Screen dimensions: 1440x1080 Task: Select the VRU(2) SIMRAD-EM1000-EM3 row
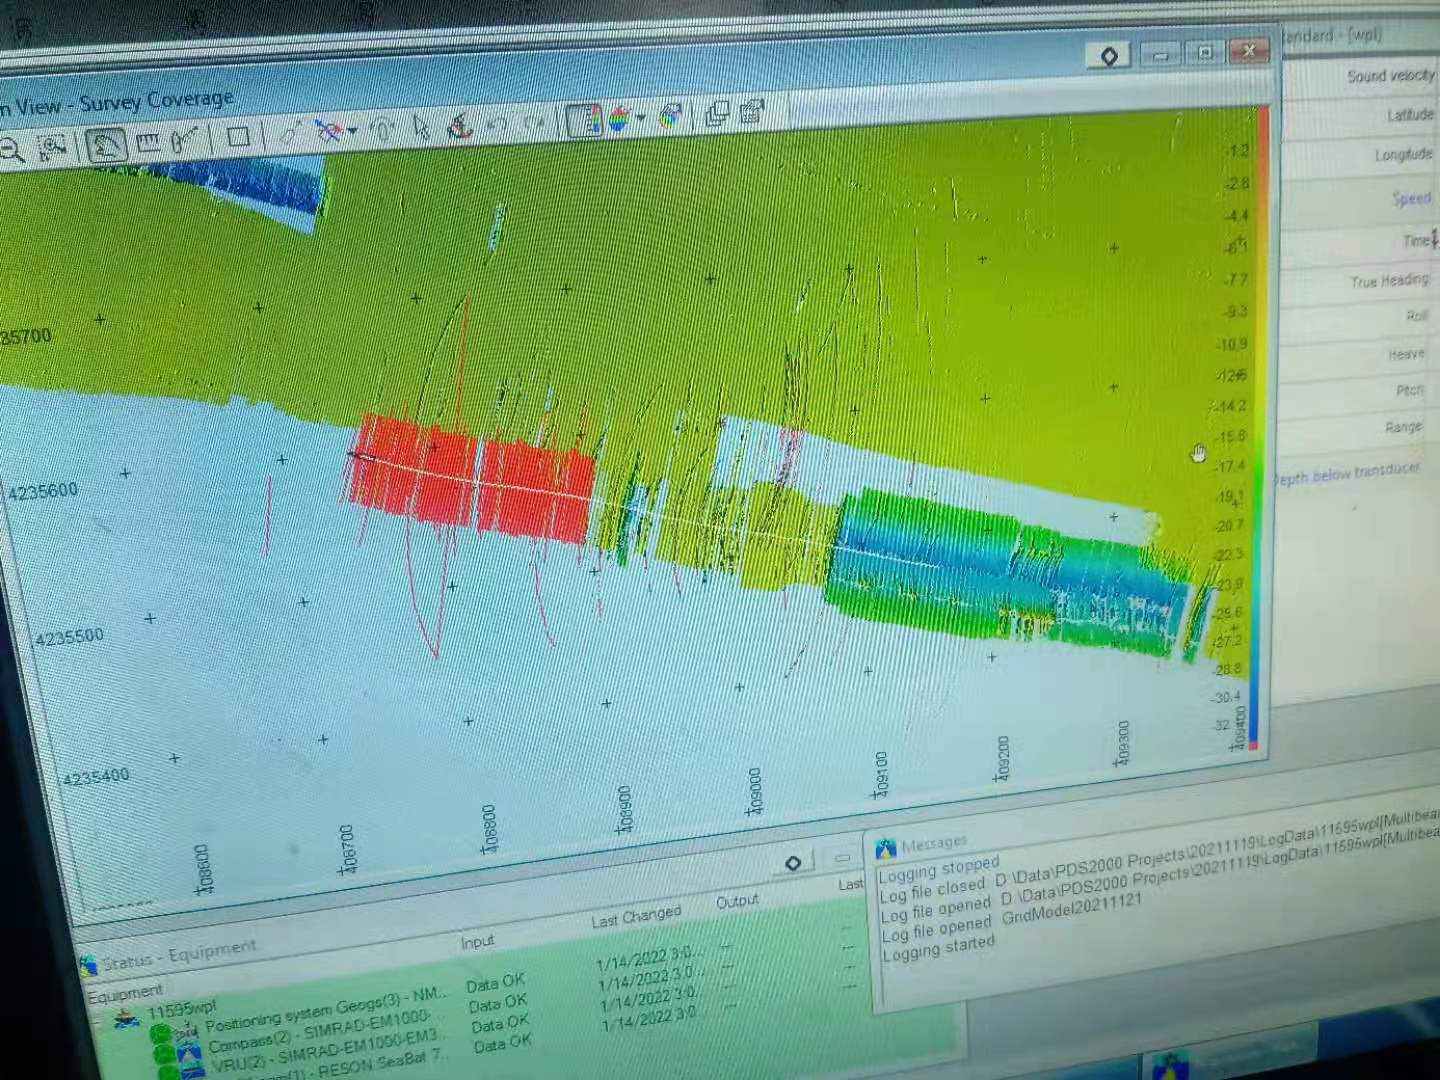tap(324, 1052)
